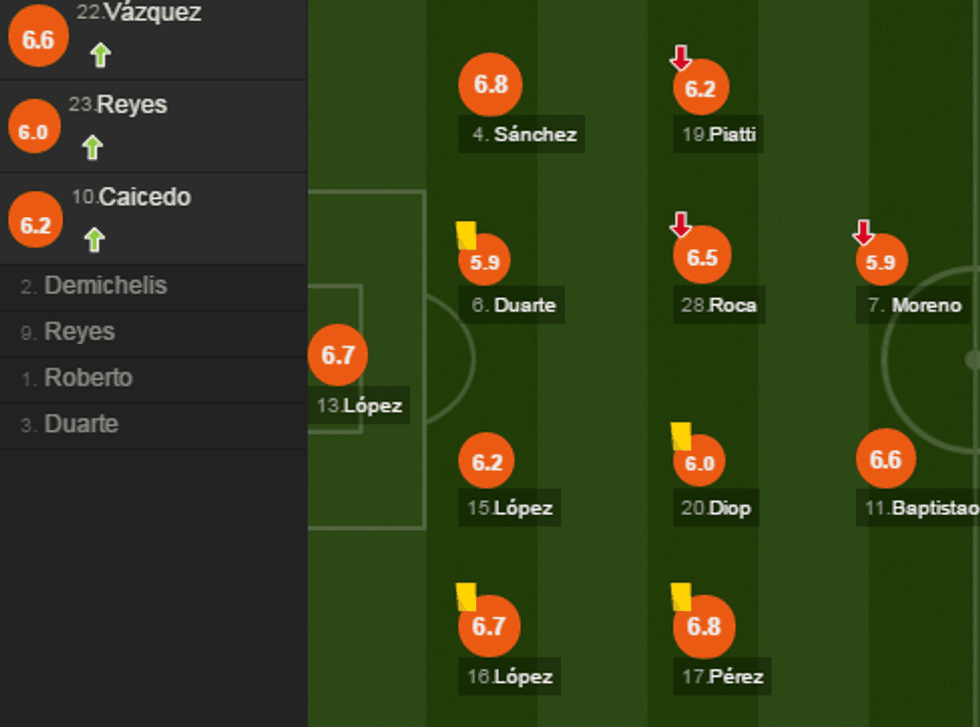The width and height of the screenshot is (980, 727).
Task: Click Caicedo's 6.2 rating badge in the substitutes list
Action: coord(35,225)
